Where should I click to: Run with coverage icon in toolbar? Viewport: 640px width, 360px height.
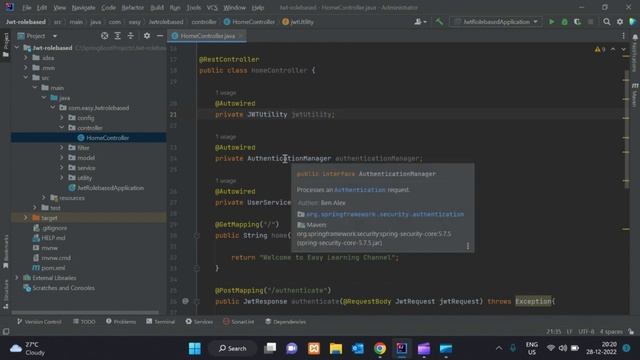pos(577,22)
